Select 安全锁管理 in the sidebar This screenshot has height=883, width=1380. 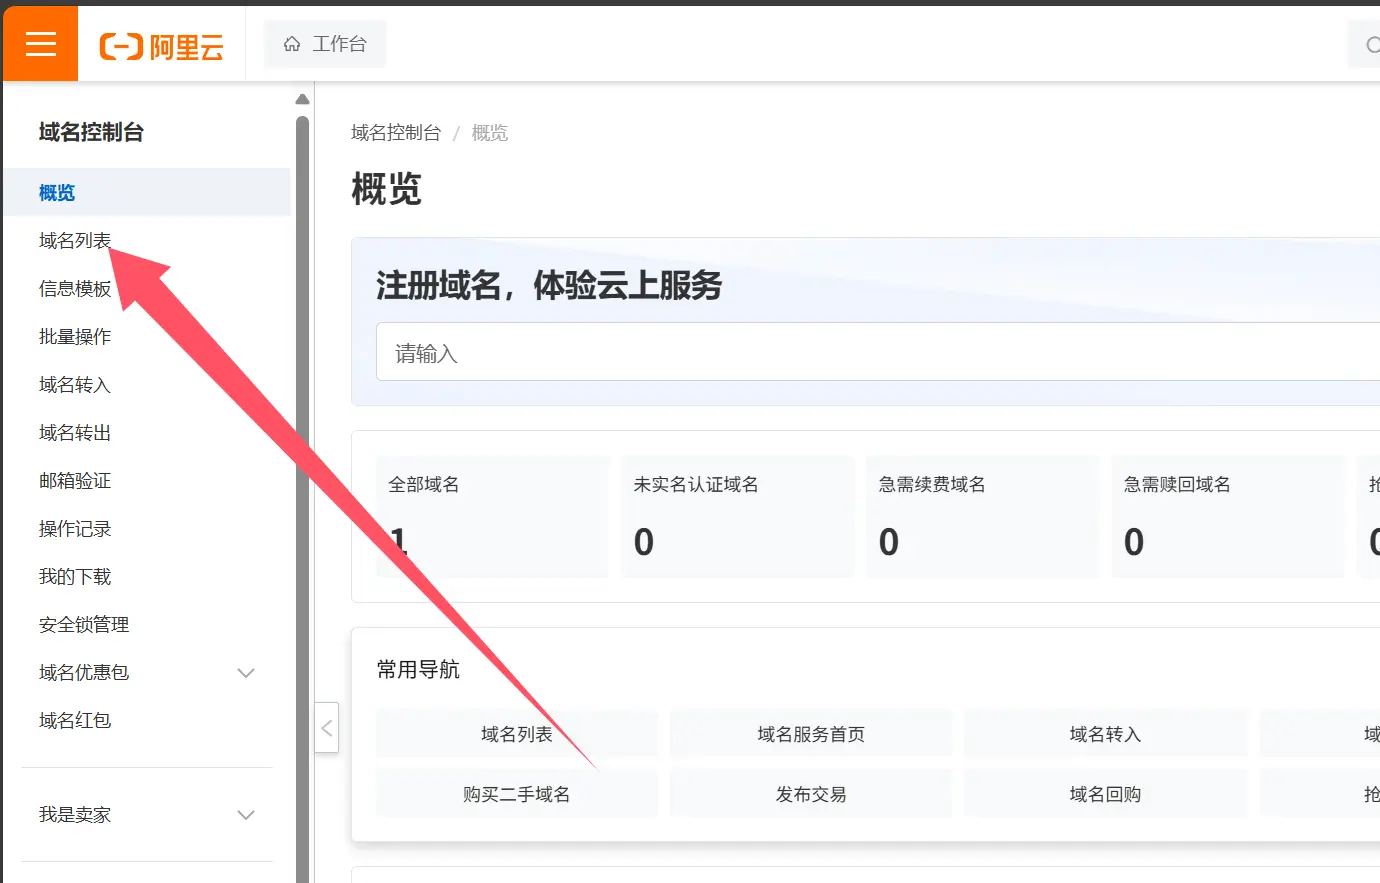pyautogui.click(x=84, y=625)
